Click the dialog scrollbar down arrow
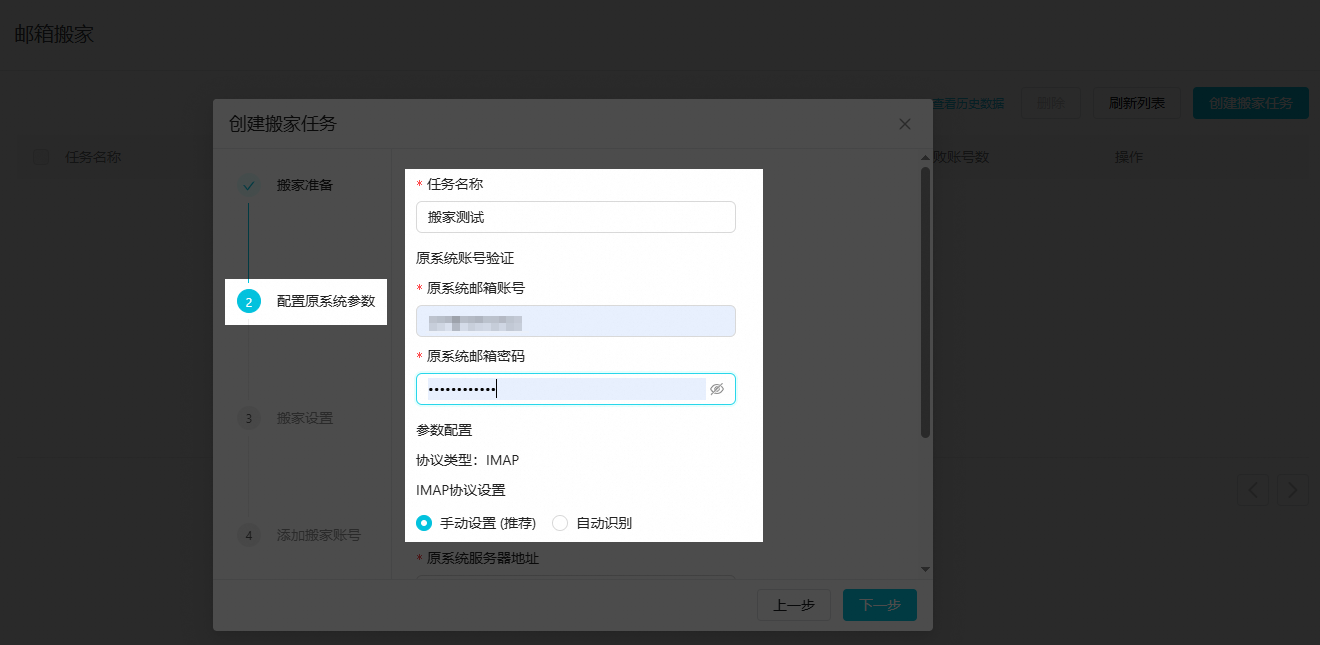 (925, 569)
